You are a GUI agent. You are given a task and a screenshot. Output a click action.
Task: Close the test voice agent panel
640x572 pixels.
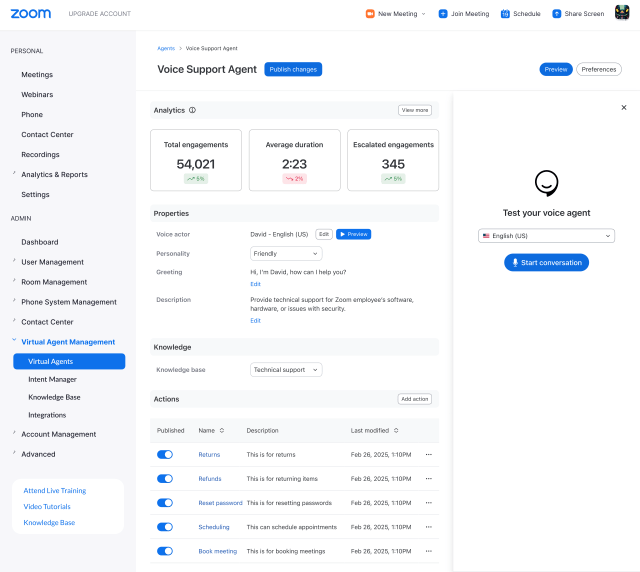click(624, 107)
